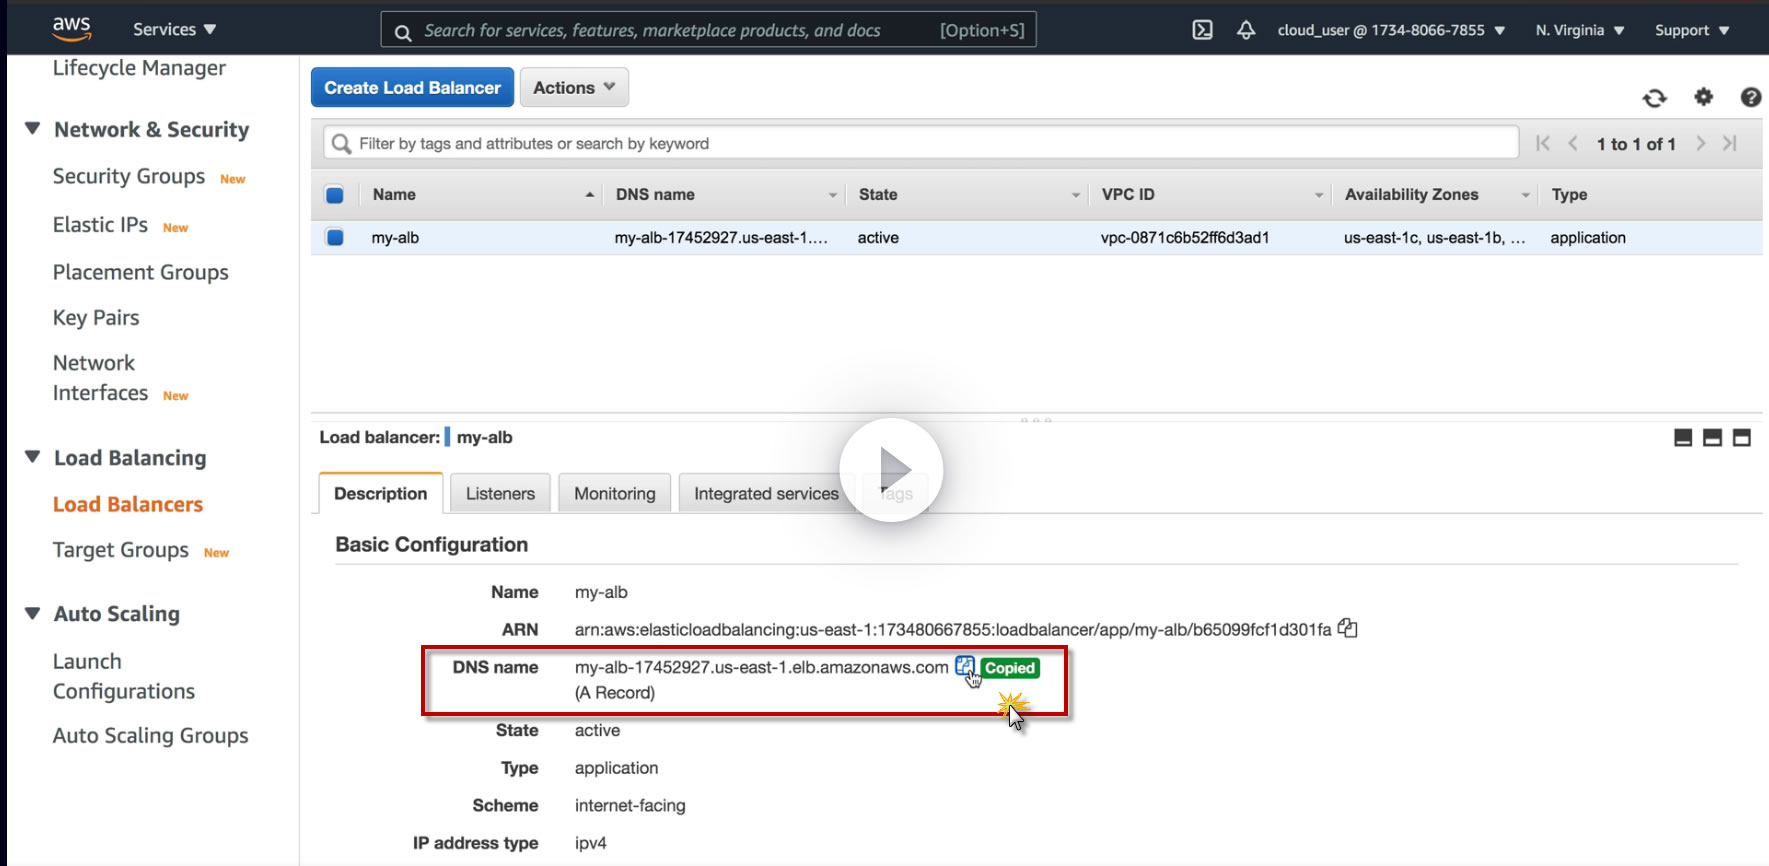Switch to the Integrated services tab
Screen dimensions: 1769x866
point(766,494)
